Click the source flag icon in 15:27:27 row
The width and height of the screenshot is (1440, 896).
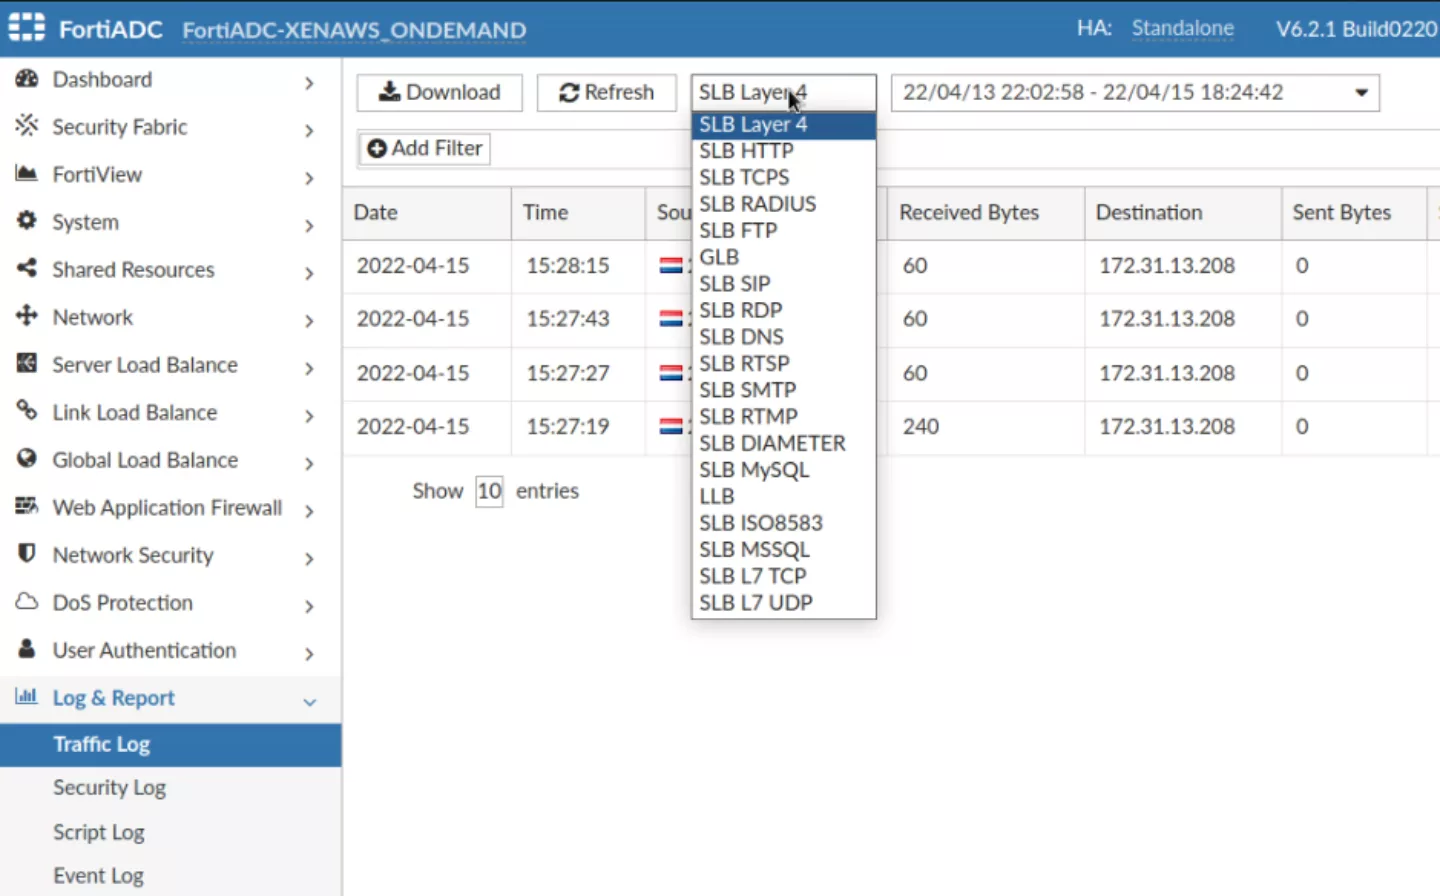672,373
